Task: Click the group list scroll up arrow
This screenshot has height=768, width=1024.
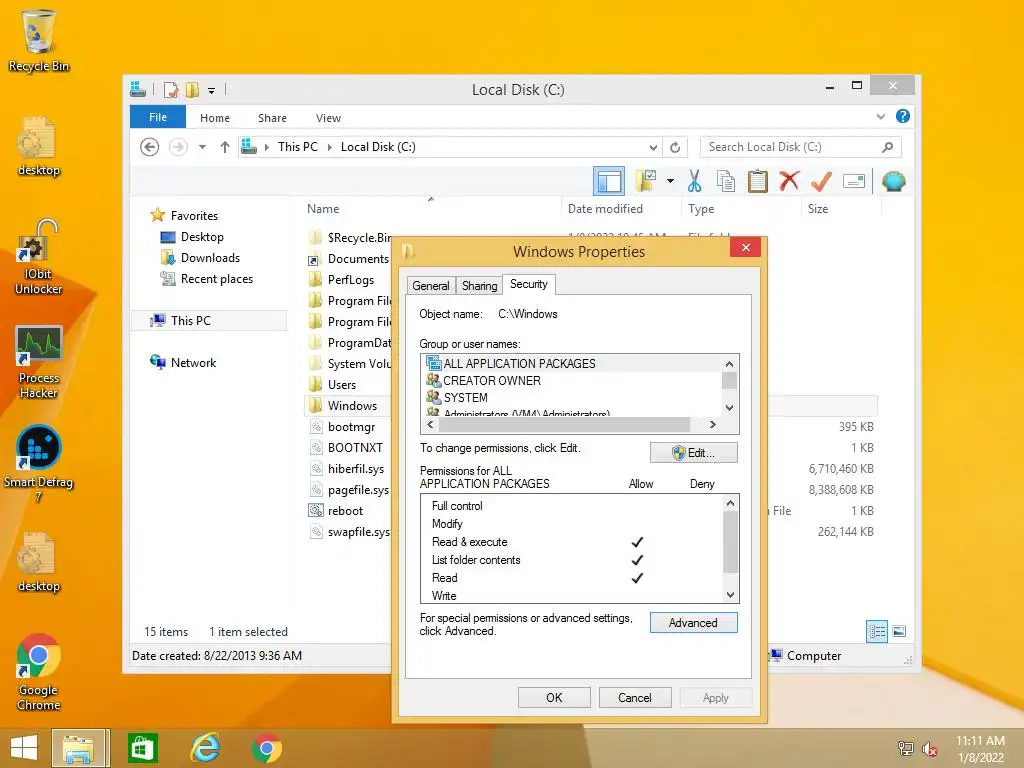Action: (729, 364)
